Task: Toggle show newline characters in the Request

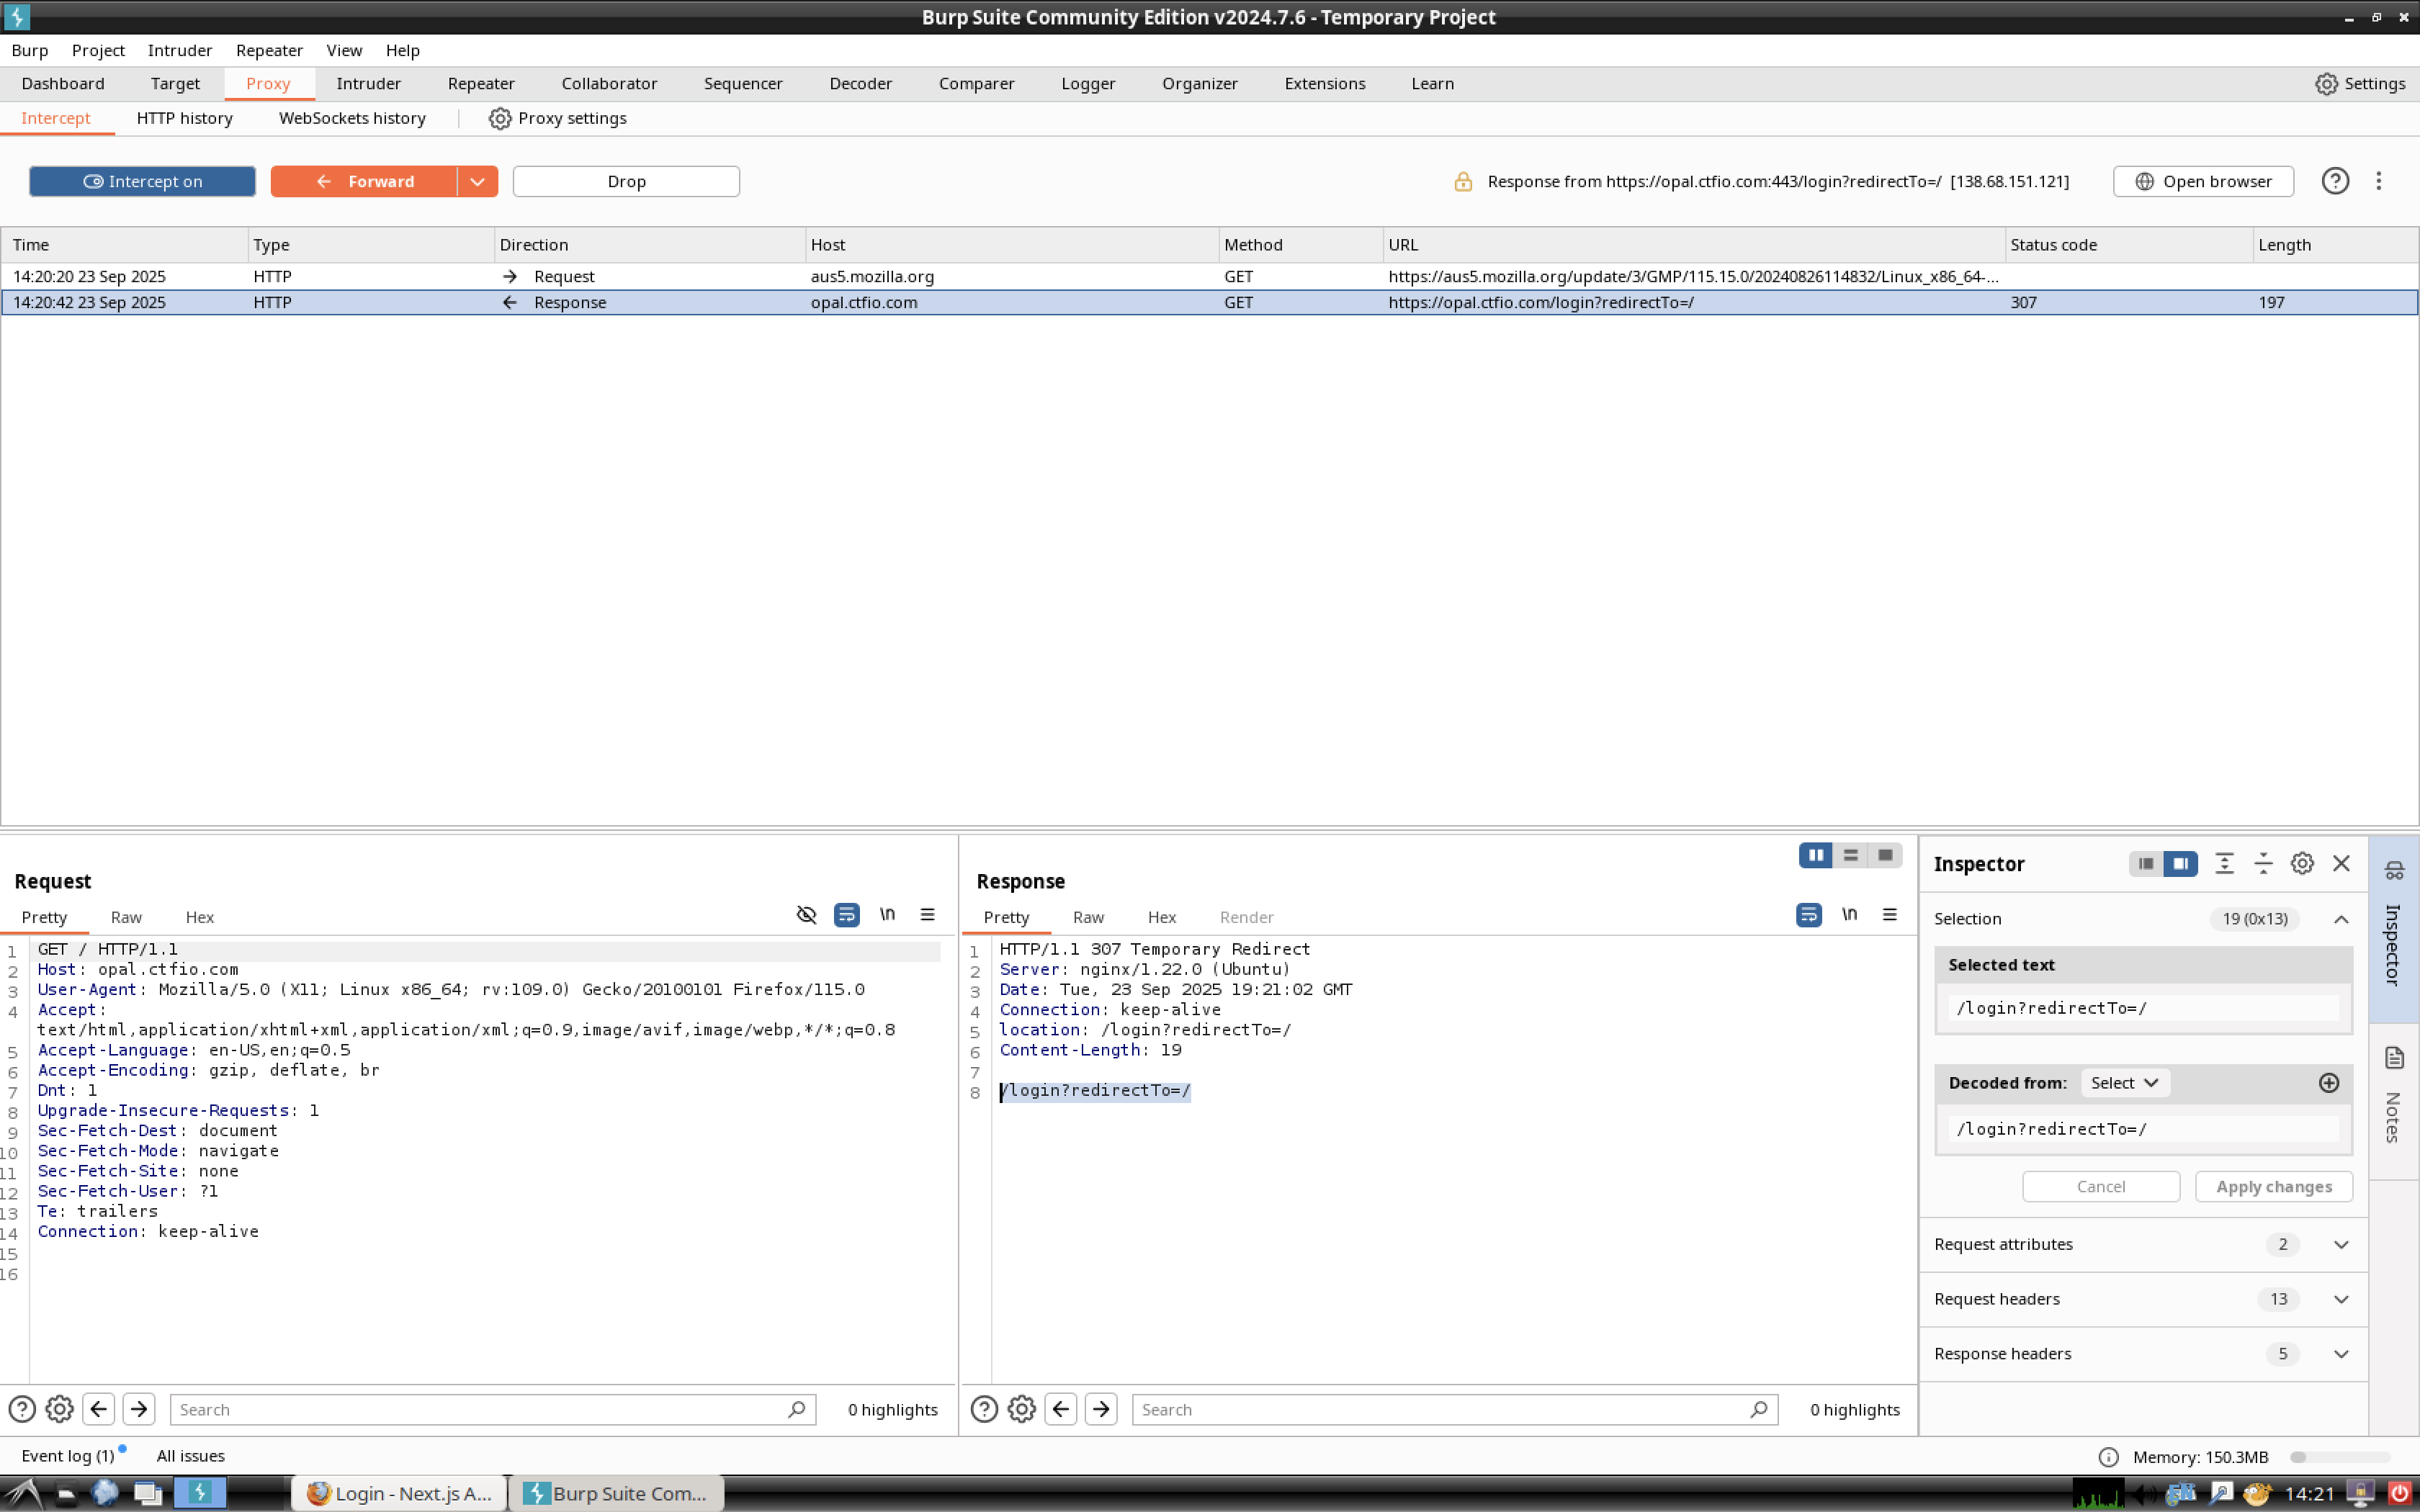Action: 887,915
